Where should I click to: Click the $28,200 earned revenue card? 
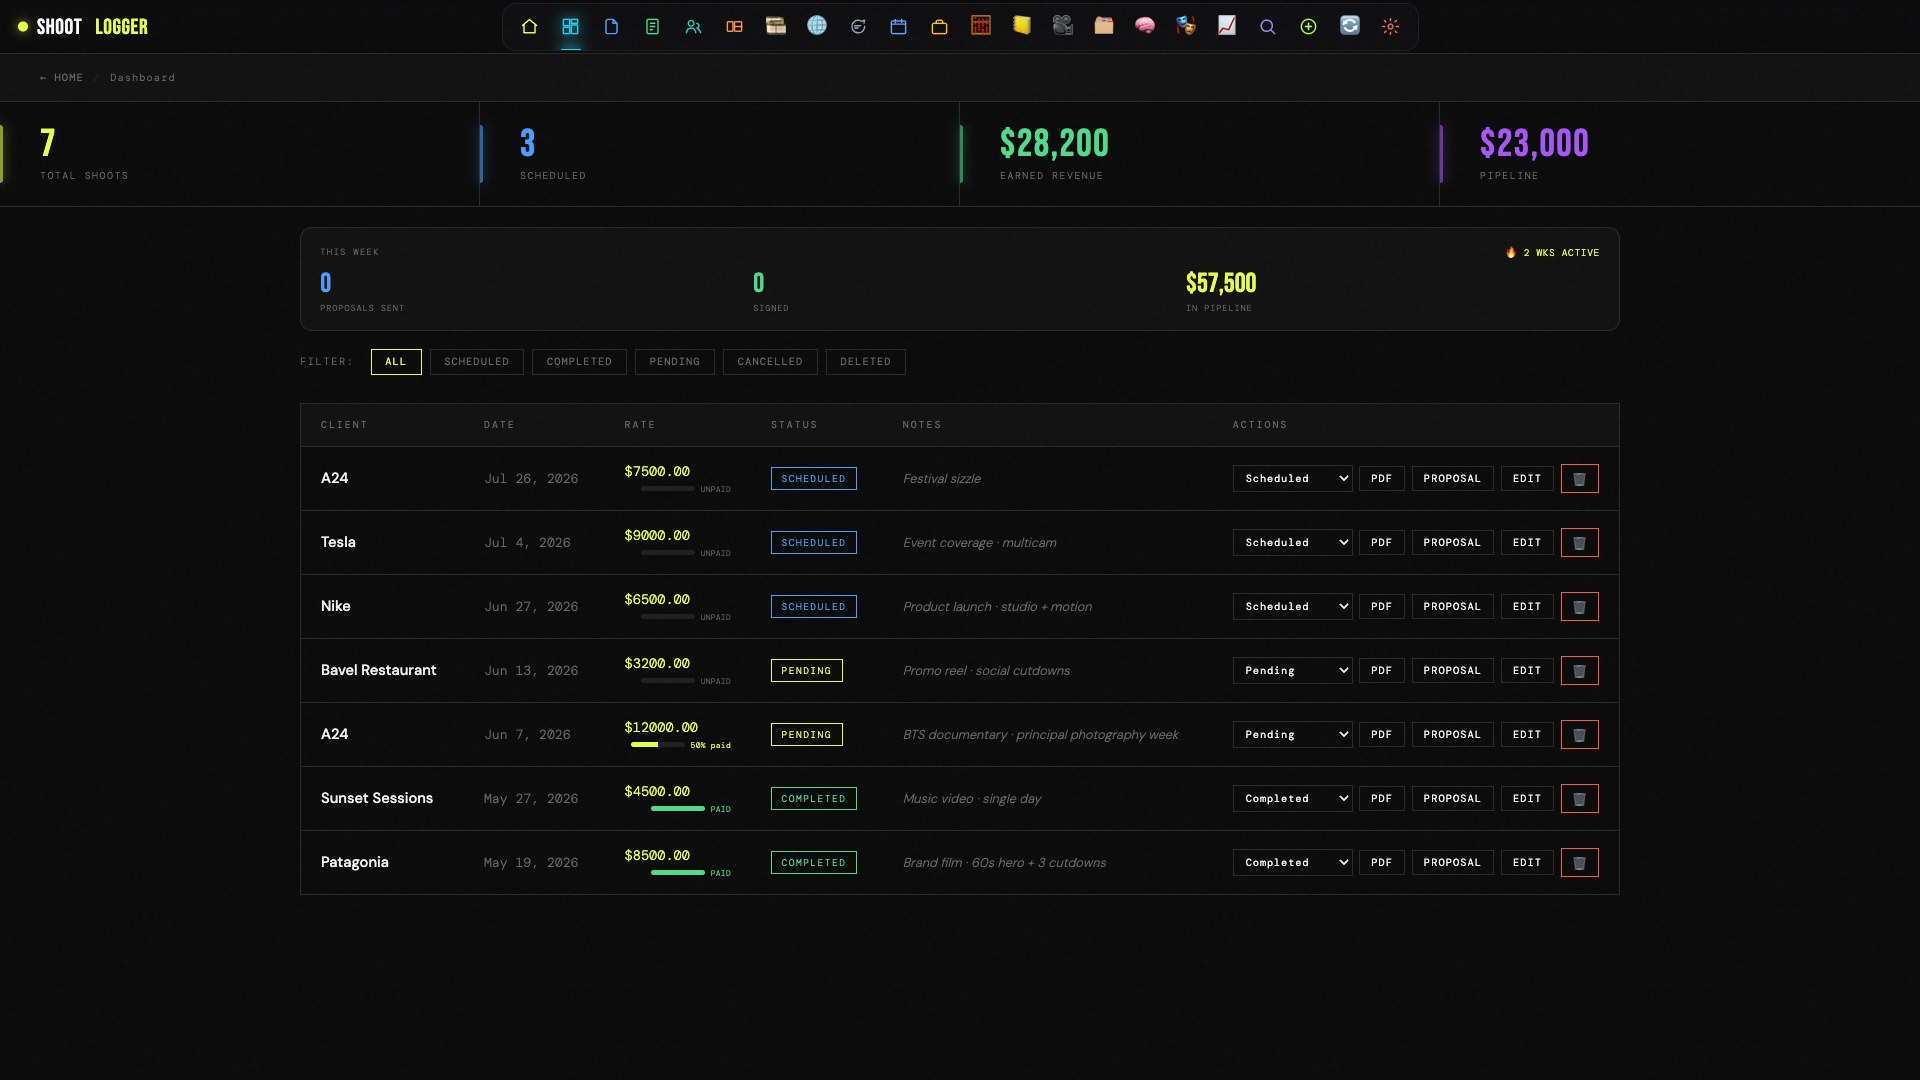pyautogui.click(x=1199, y=155)
